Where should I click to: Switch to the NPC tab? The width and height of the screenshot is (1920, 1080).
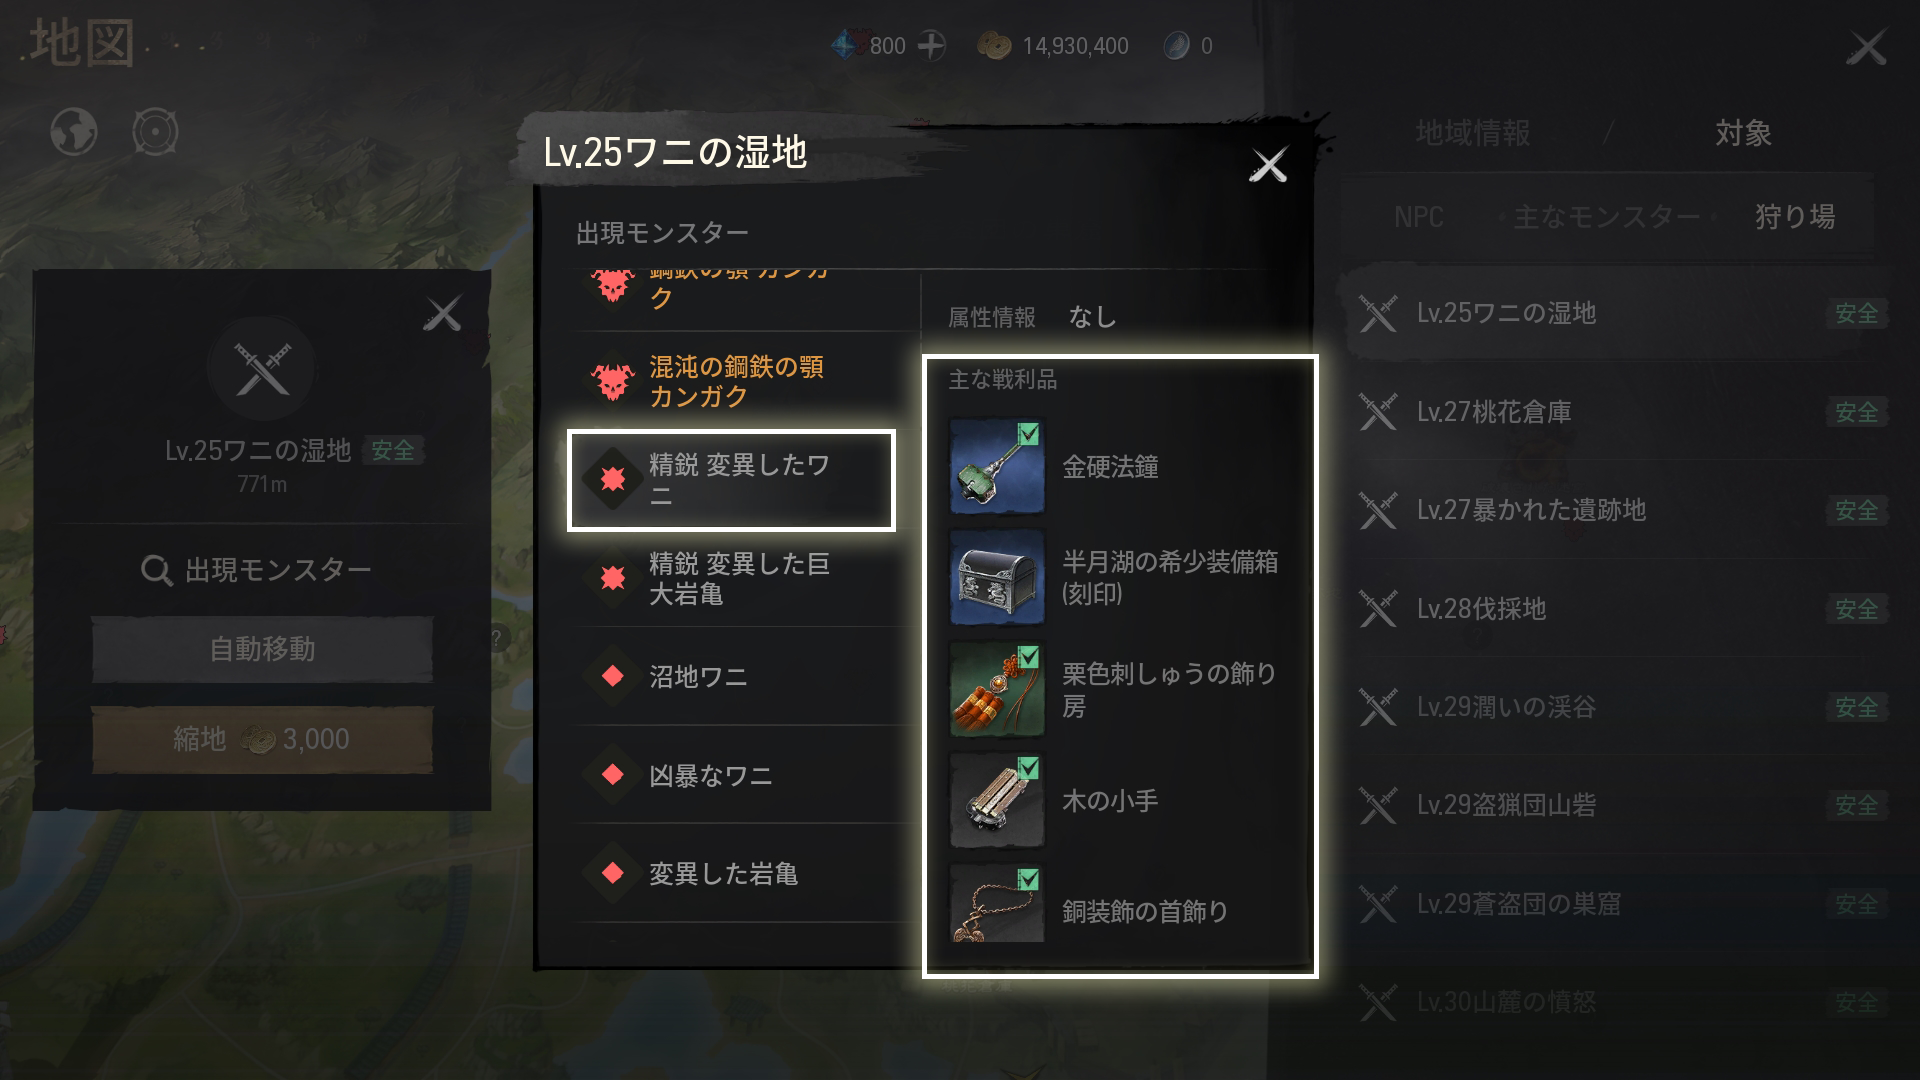click(1419, 217)
